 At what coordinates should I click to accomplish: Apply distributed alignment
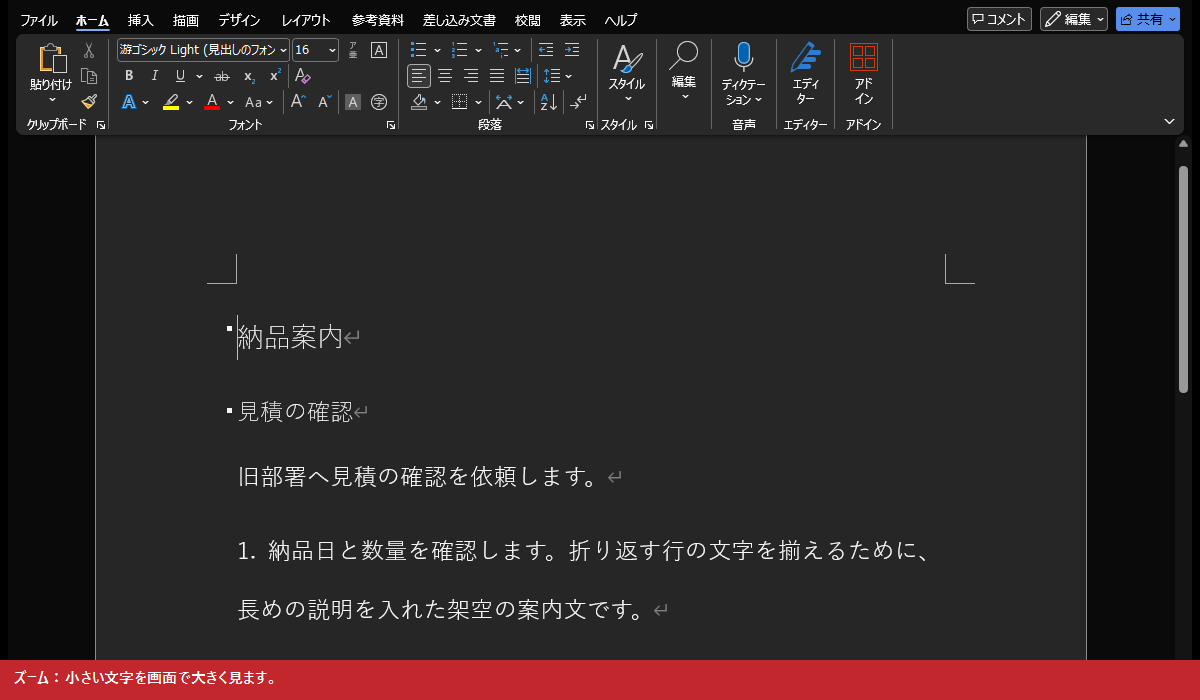[x=523, y=76]
